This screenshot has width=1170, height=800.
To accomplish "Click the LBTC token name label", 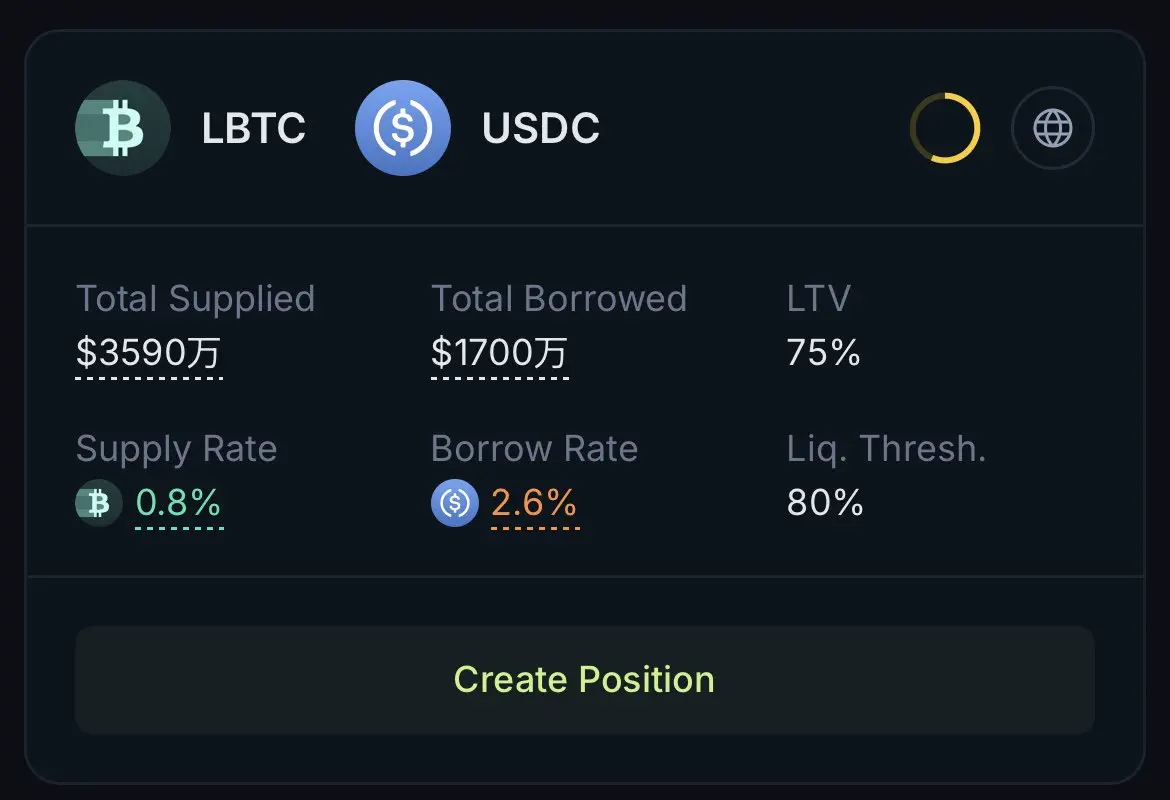I will coord(254,128).
